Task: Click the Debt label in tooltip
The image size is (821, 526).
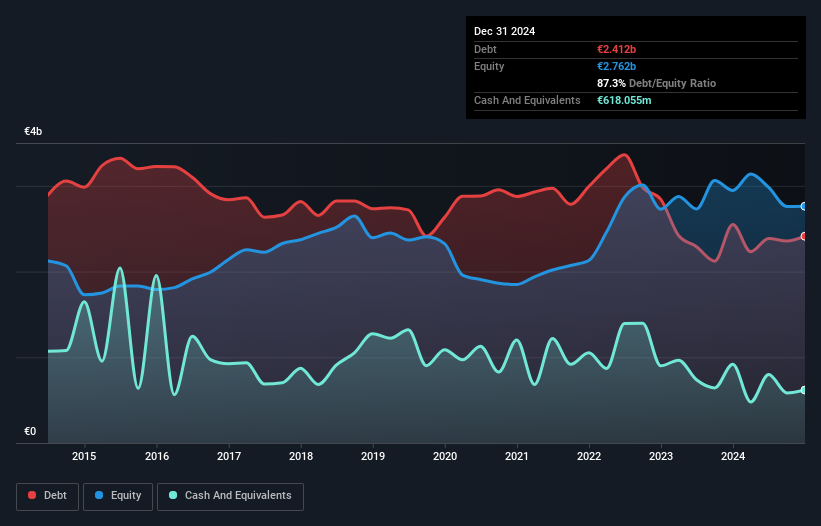Action: tap(485, 49)
